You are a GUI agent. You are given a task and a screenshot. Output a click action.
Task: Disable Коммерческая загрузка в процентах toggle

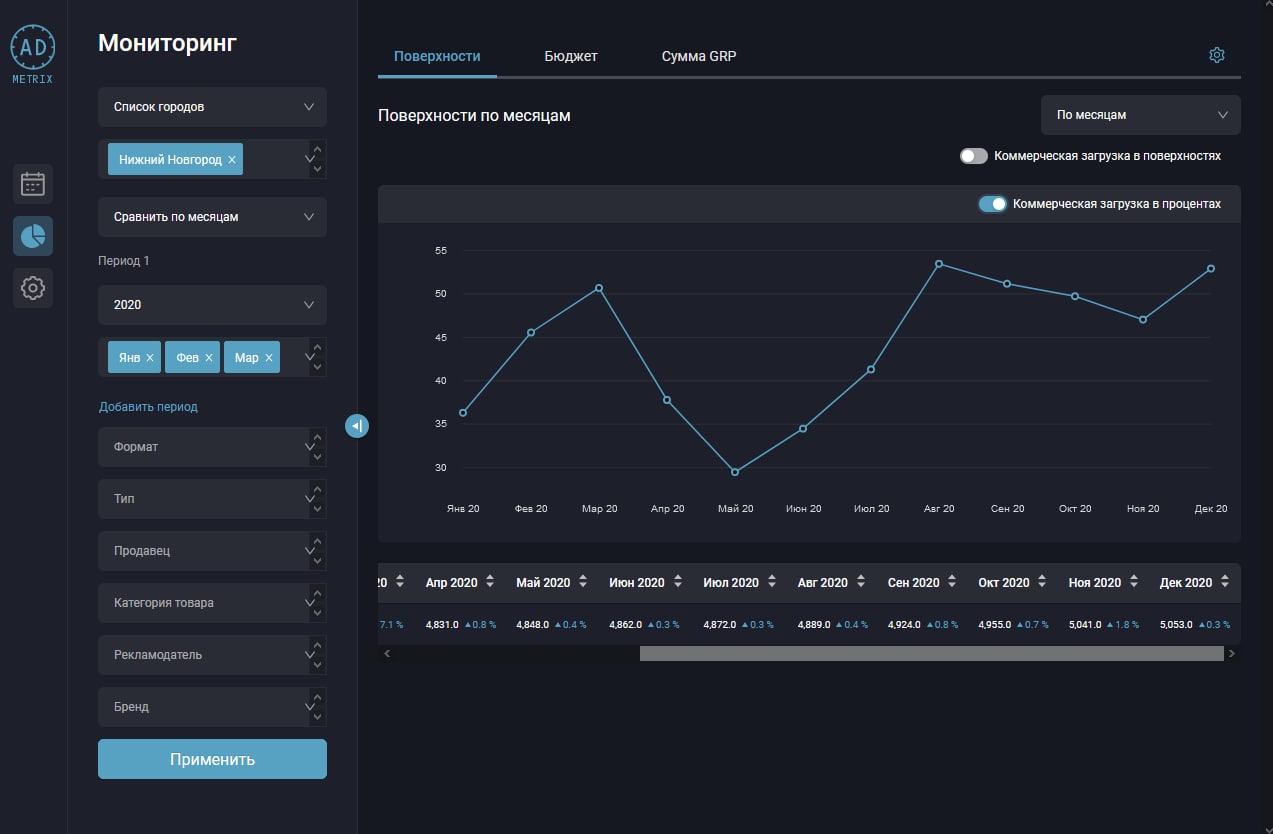992,203
